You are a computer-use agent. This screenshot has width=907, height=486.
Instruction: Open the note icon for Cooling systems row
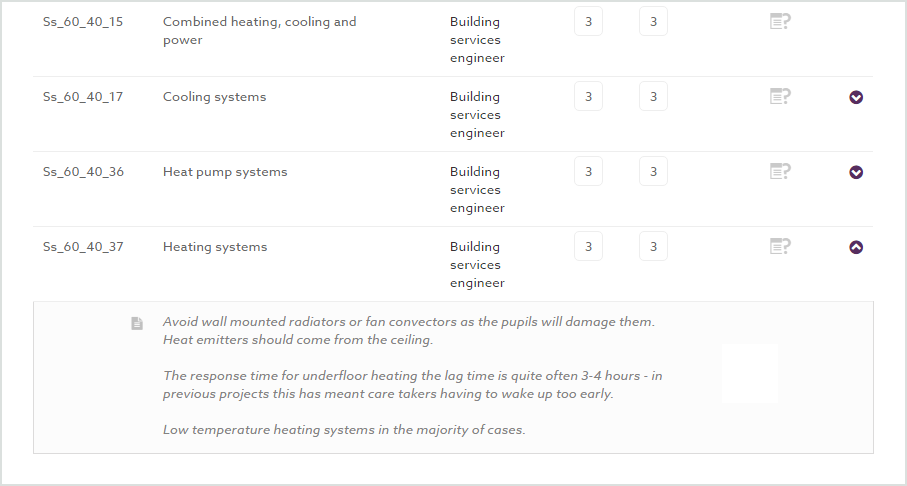(x=780, y=96)
